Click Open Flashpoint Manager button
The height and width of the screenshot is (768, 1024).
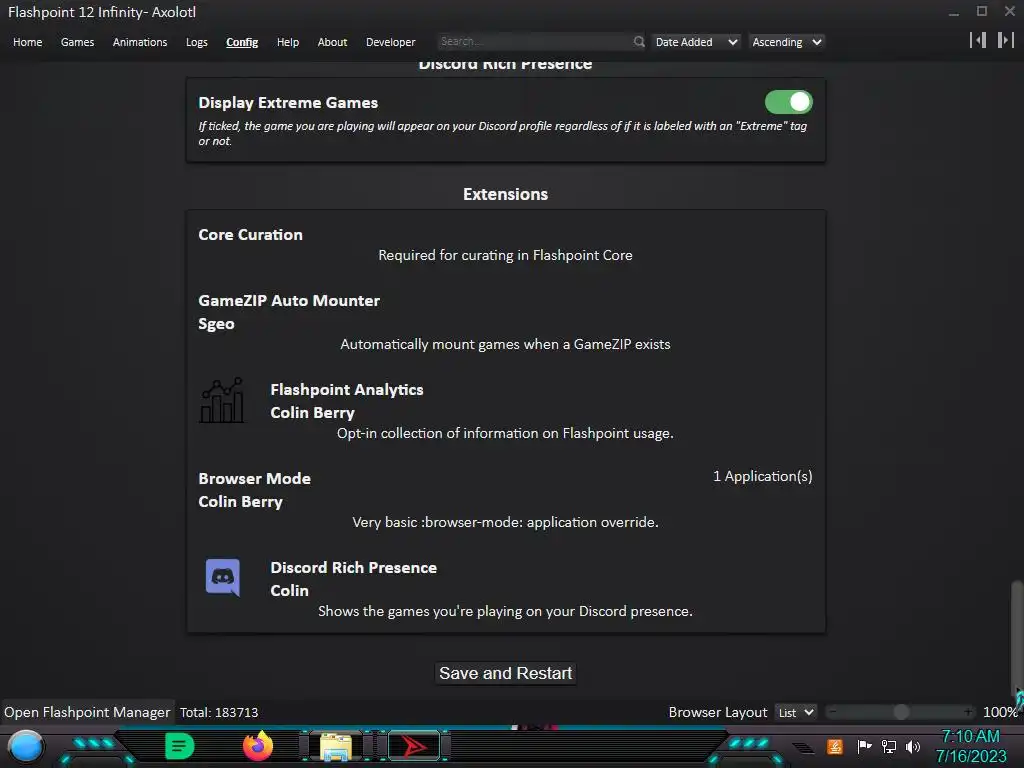[87, 712]
